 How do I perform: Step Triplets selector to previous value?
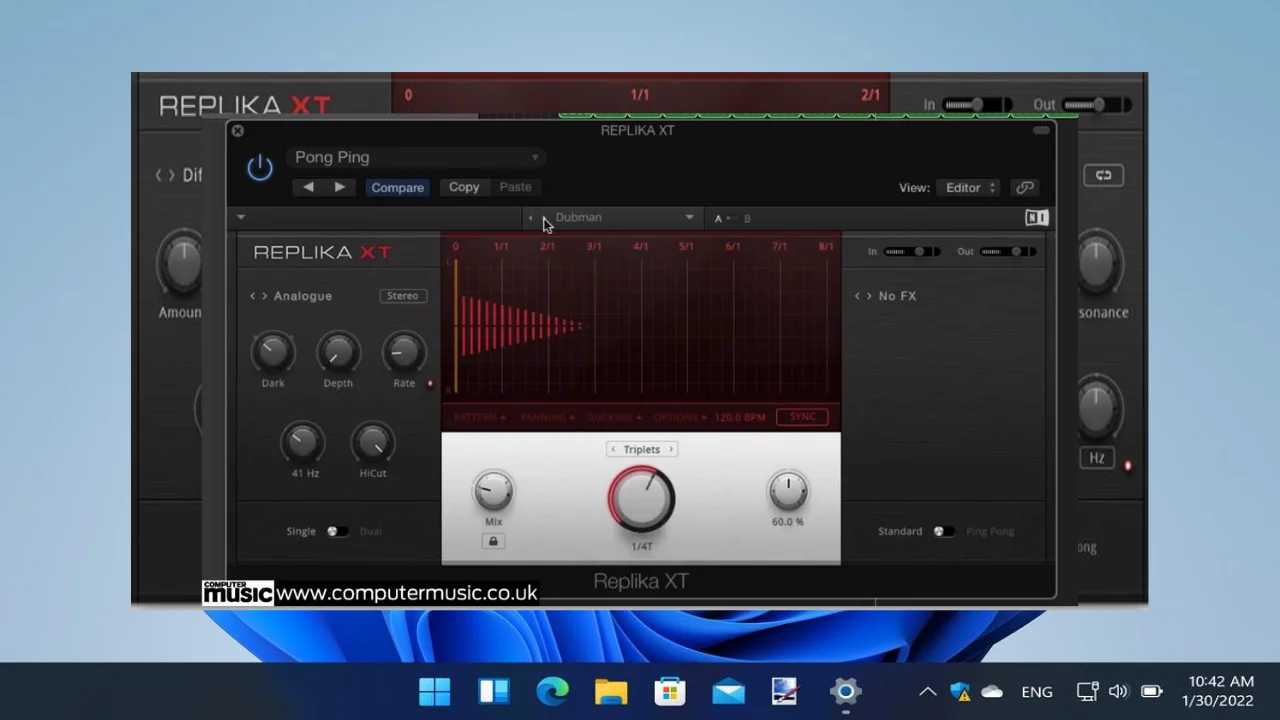click(x=613, y=449)
